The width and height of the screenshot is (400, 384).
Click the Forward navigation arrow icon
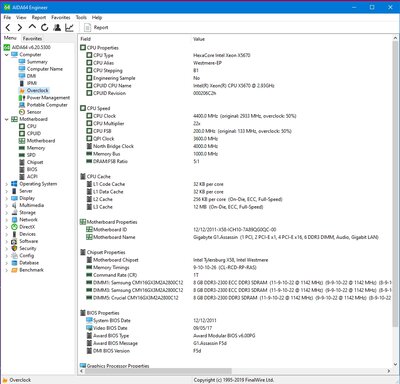[x=20, y=28]
